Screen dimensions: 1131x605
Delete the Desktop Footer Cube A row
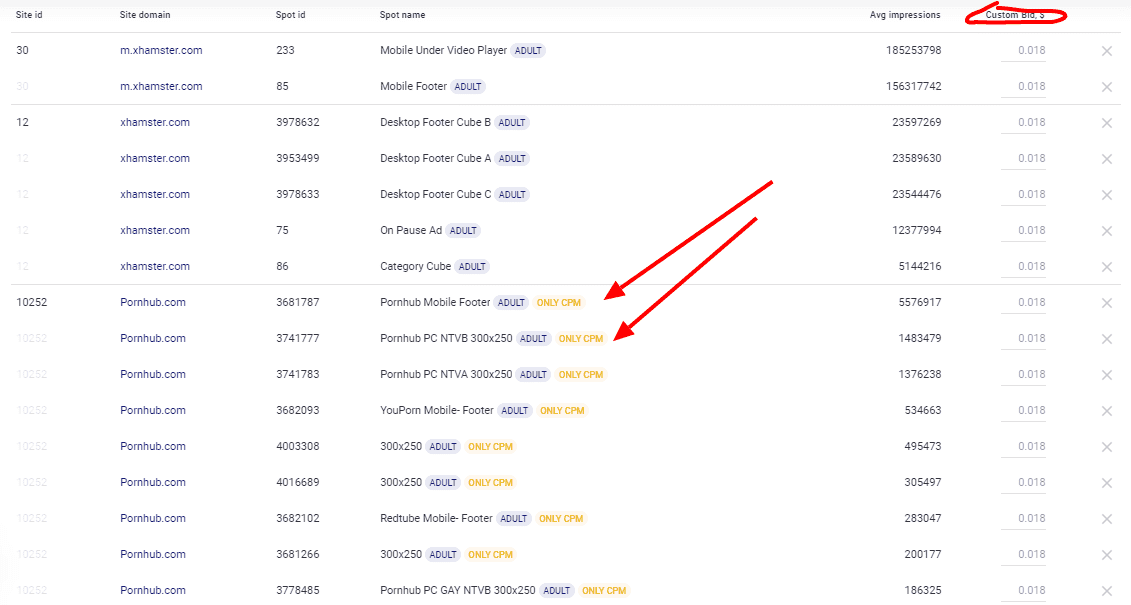click(x=1106, y=159)
